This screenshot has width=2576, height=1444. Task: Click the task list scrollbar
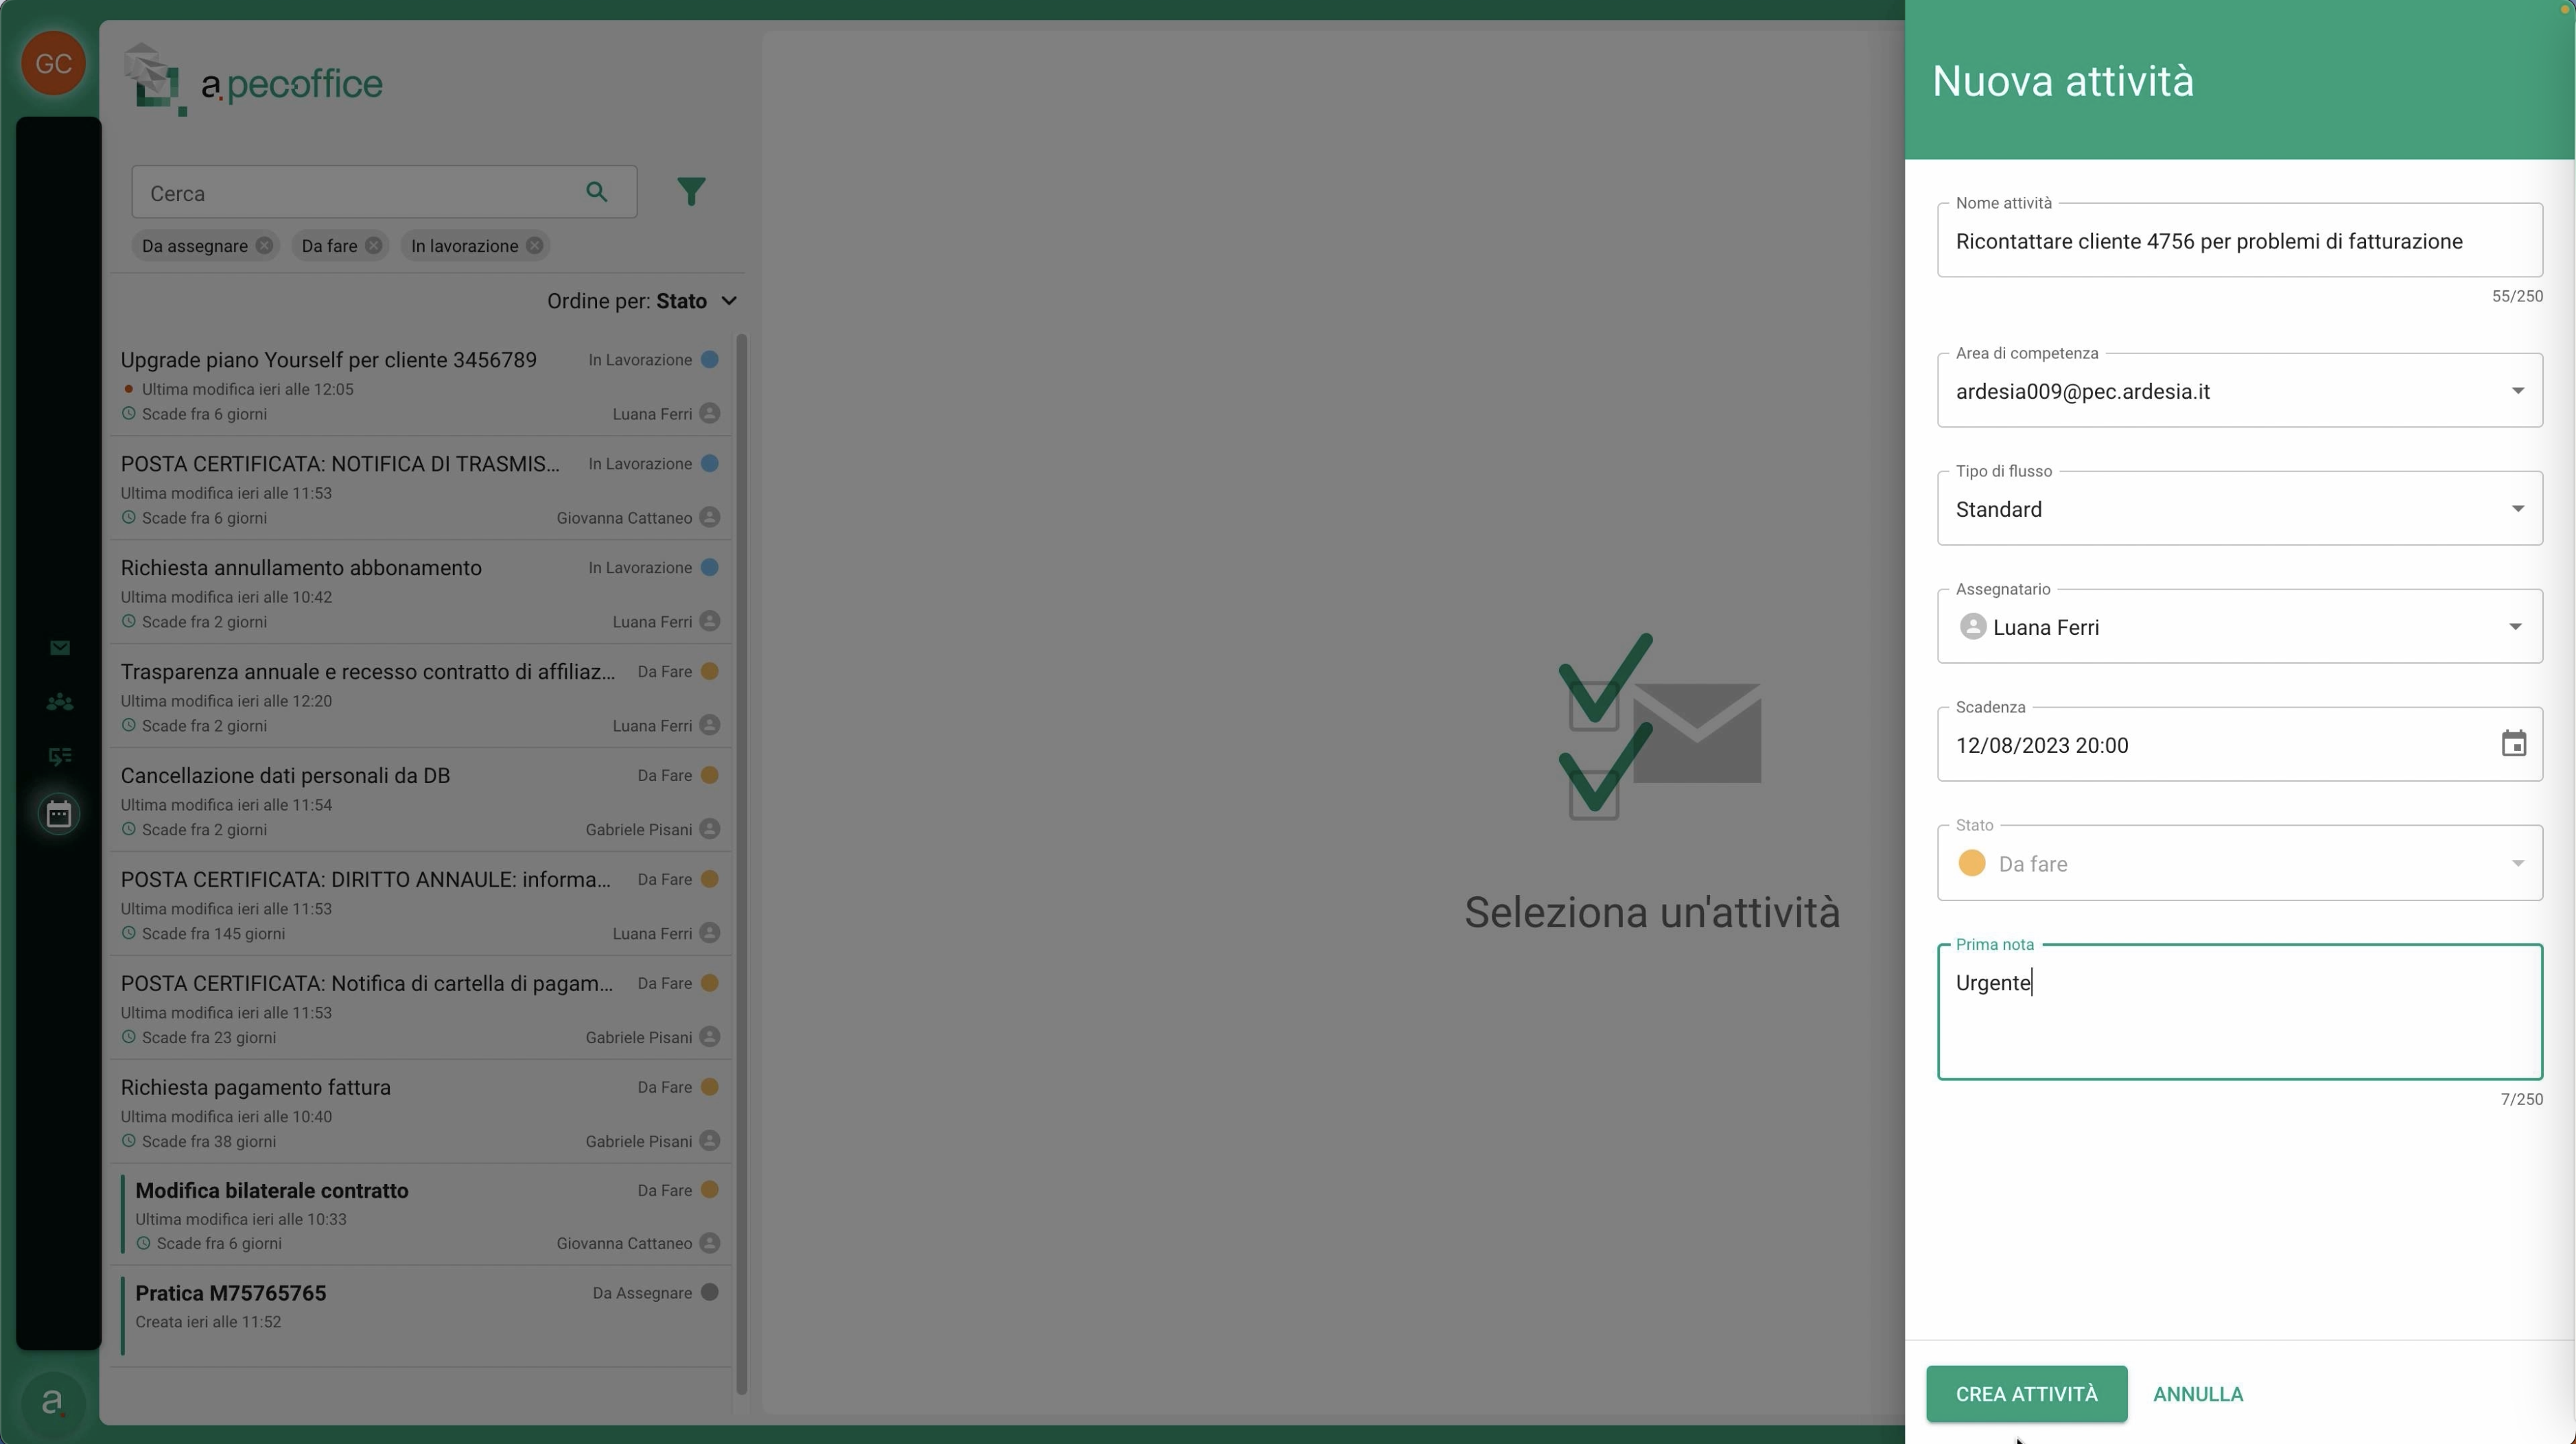point(742,863)
